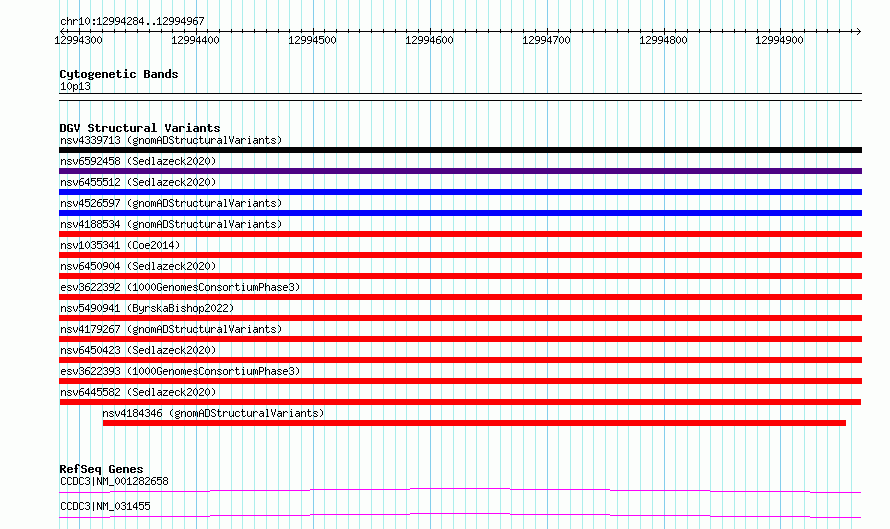Select the nsv6592458 purple variant bar

460,171
